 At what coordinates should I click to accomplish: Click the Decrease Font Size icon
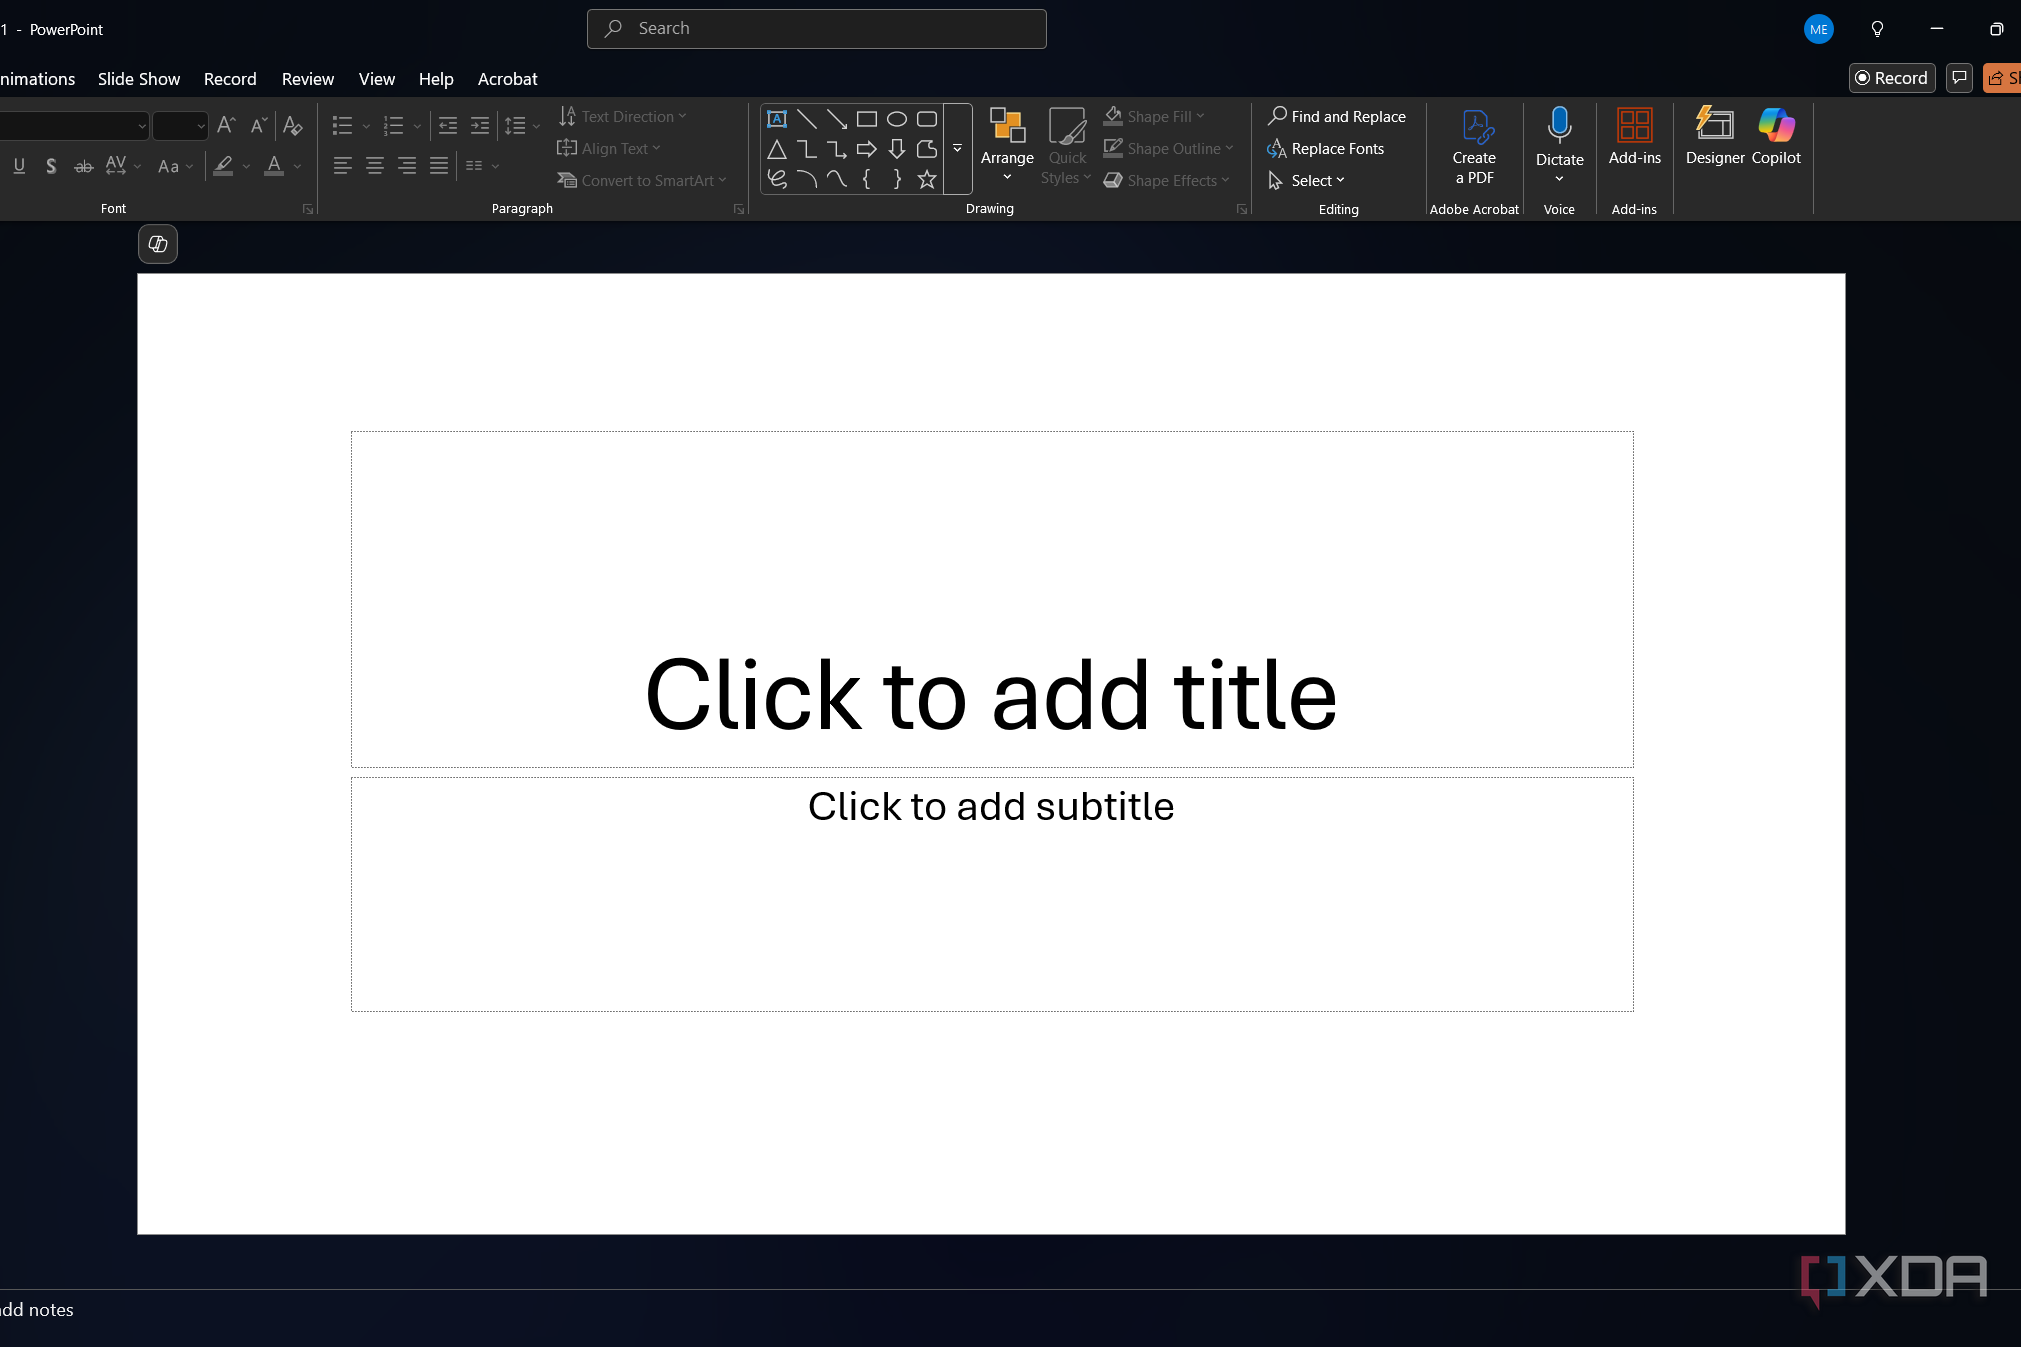click(258, 125)
